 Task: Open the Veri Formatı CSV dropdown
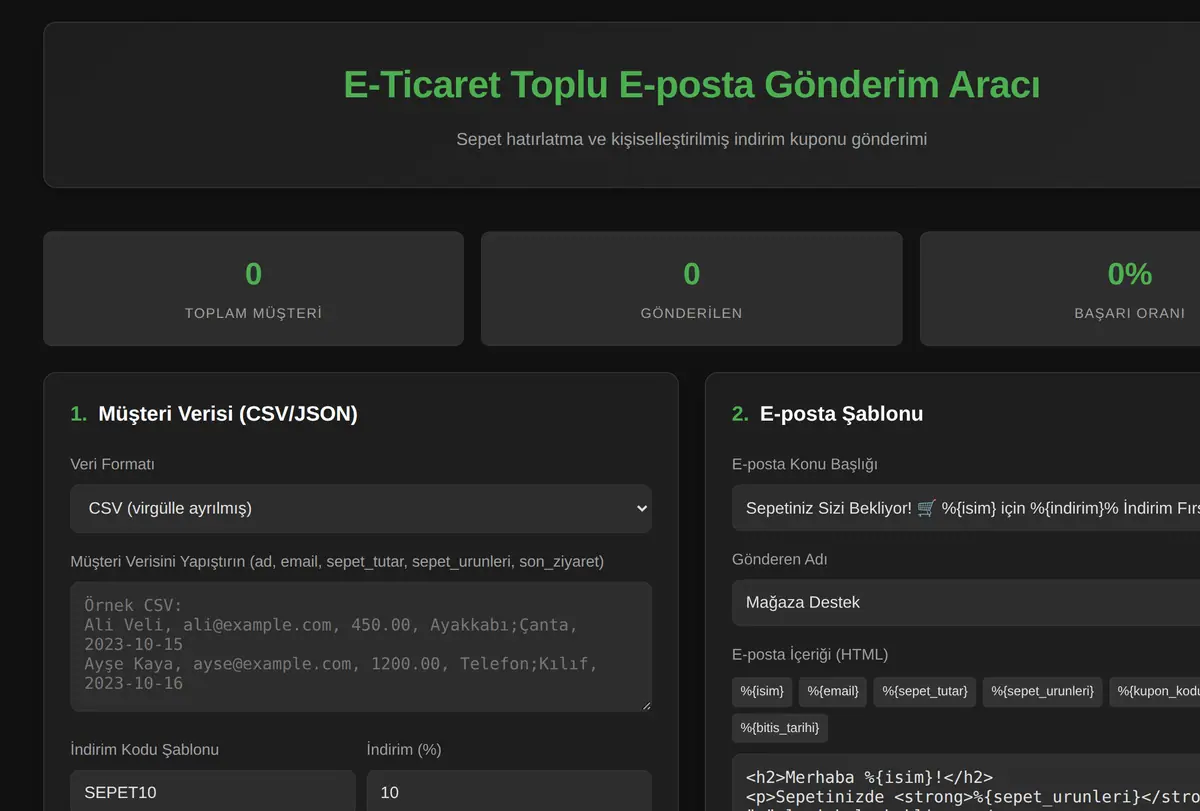[361, 508]
